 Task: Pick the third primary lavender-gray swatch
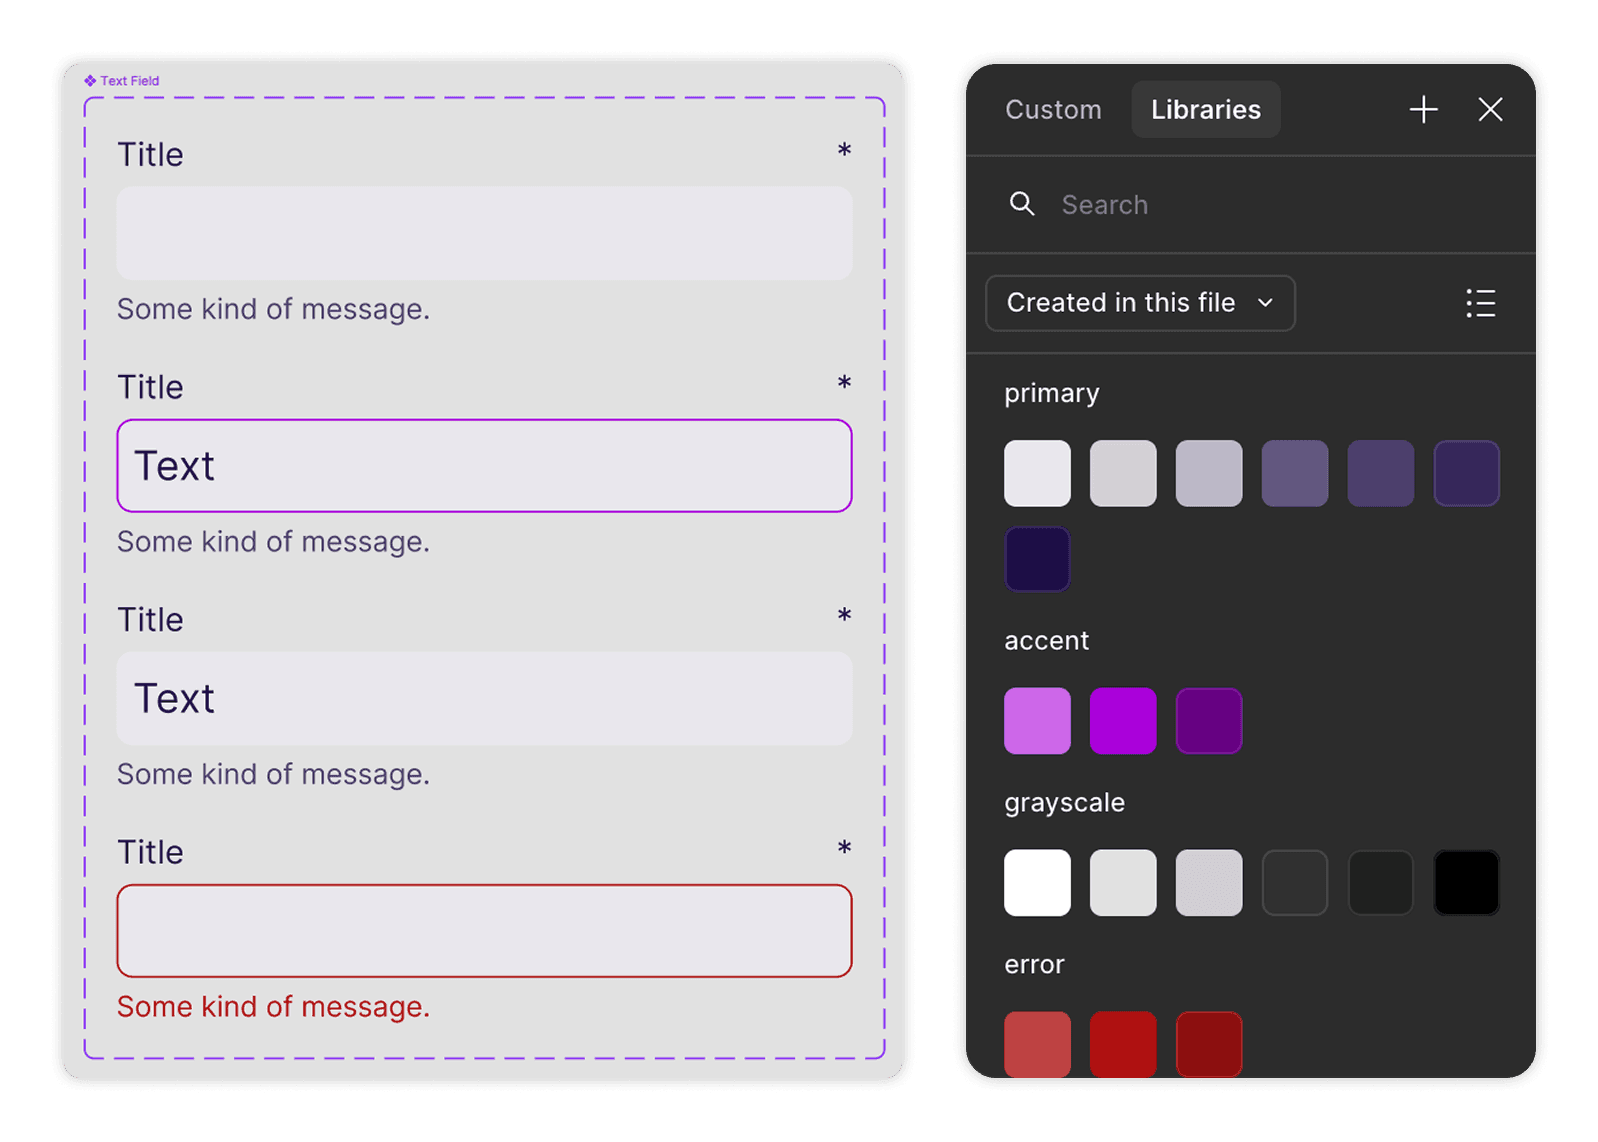click(x=1209, y=473)
